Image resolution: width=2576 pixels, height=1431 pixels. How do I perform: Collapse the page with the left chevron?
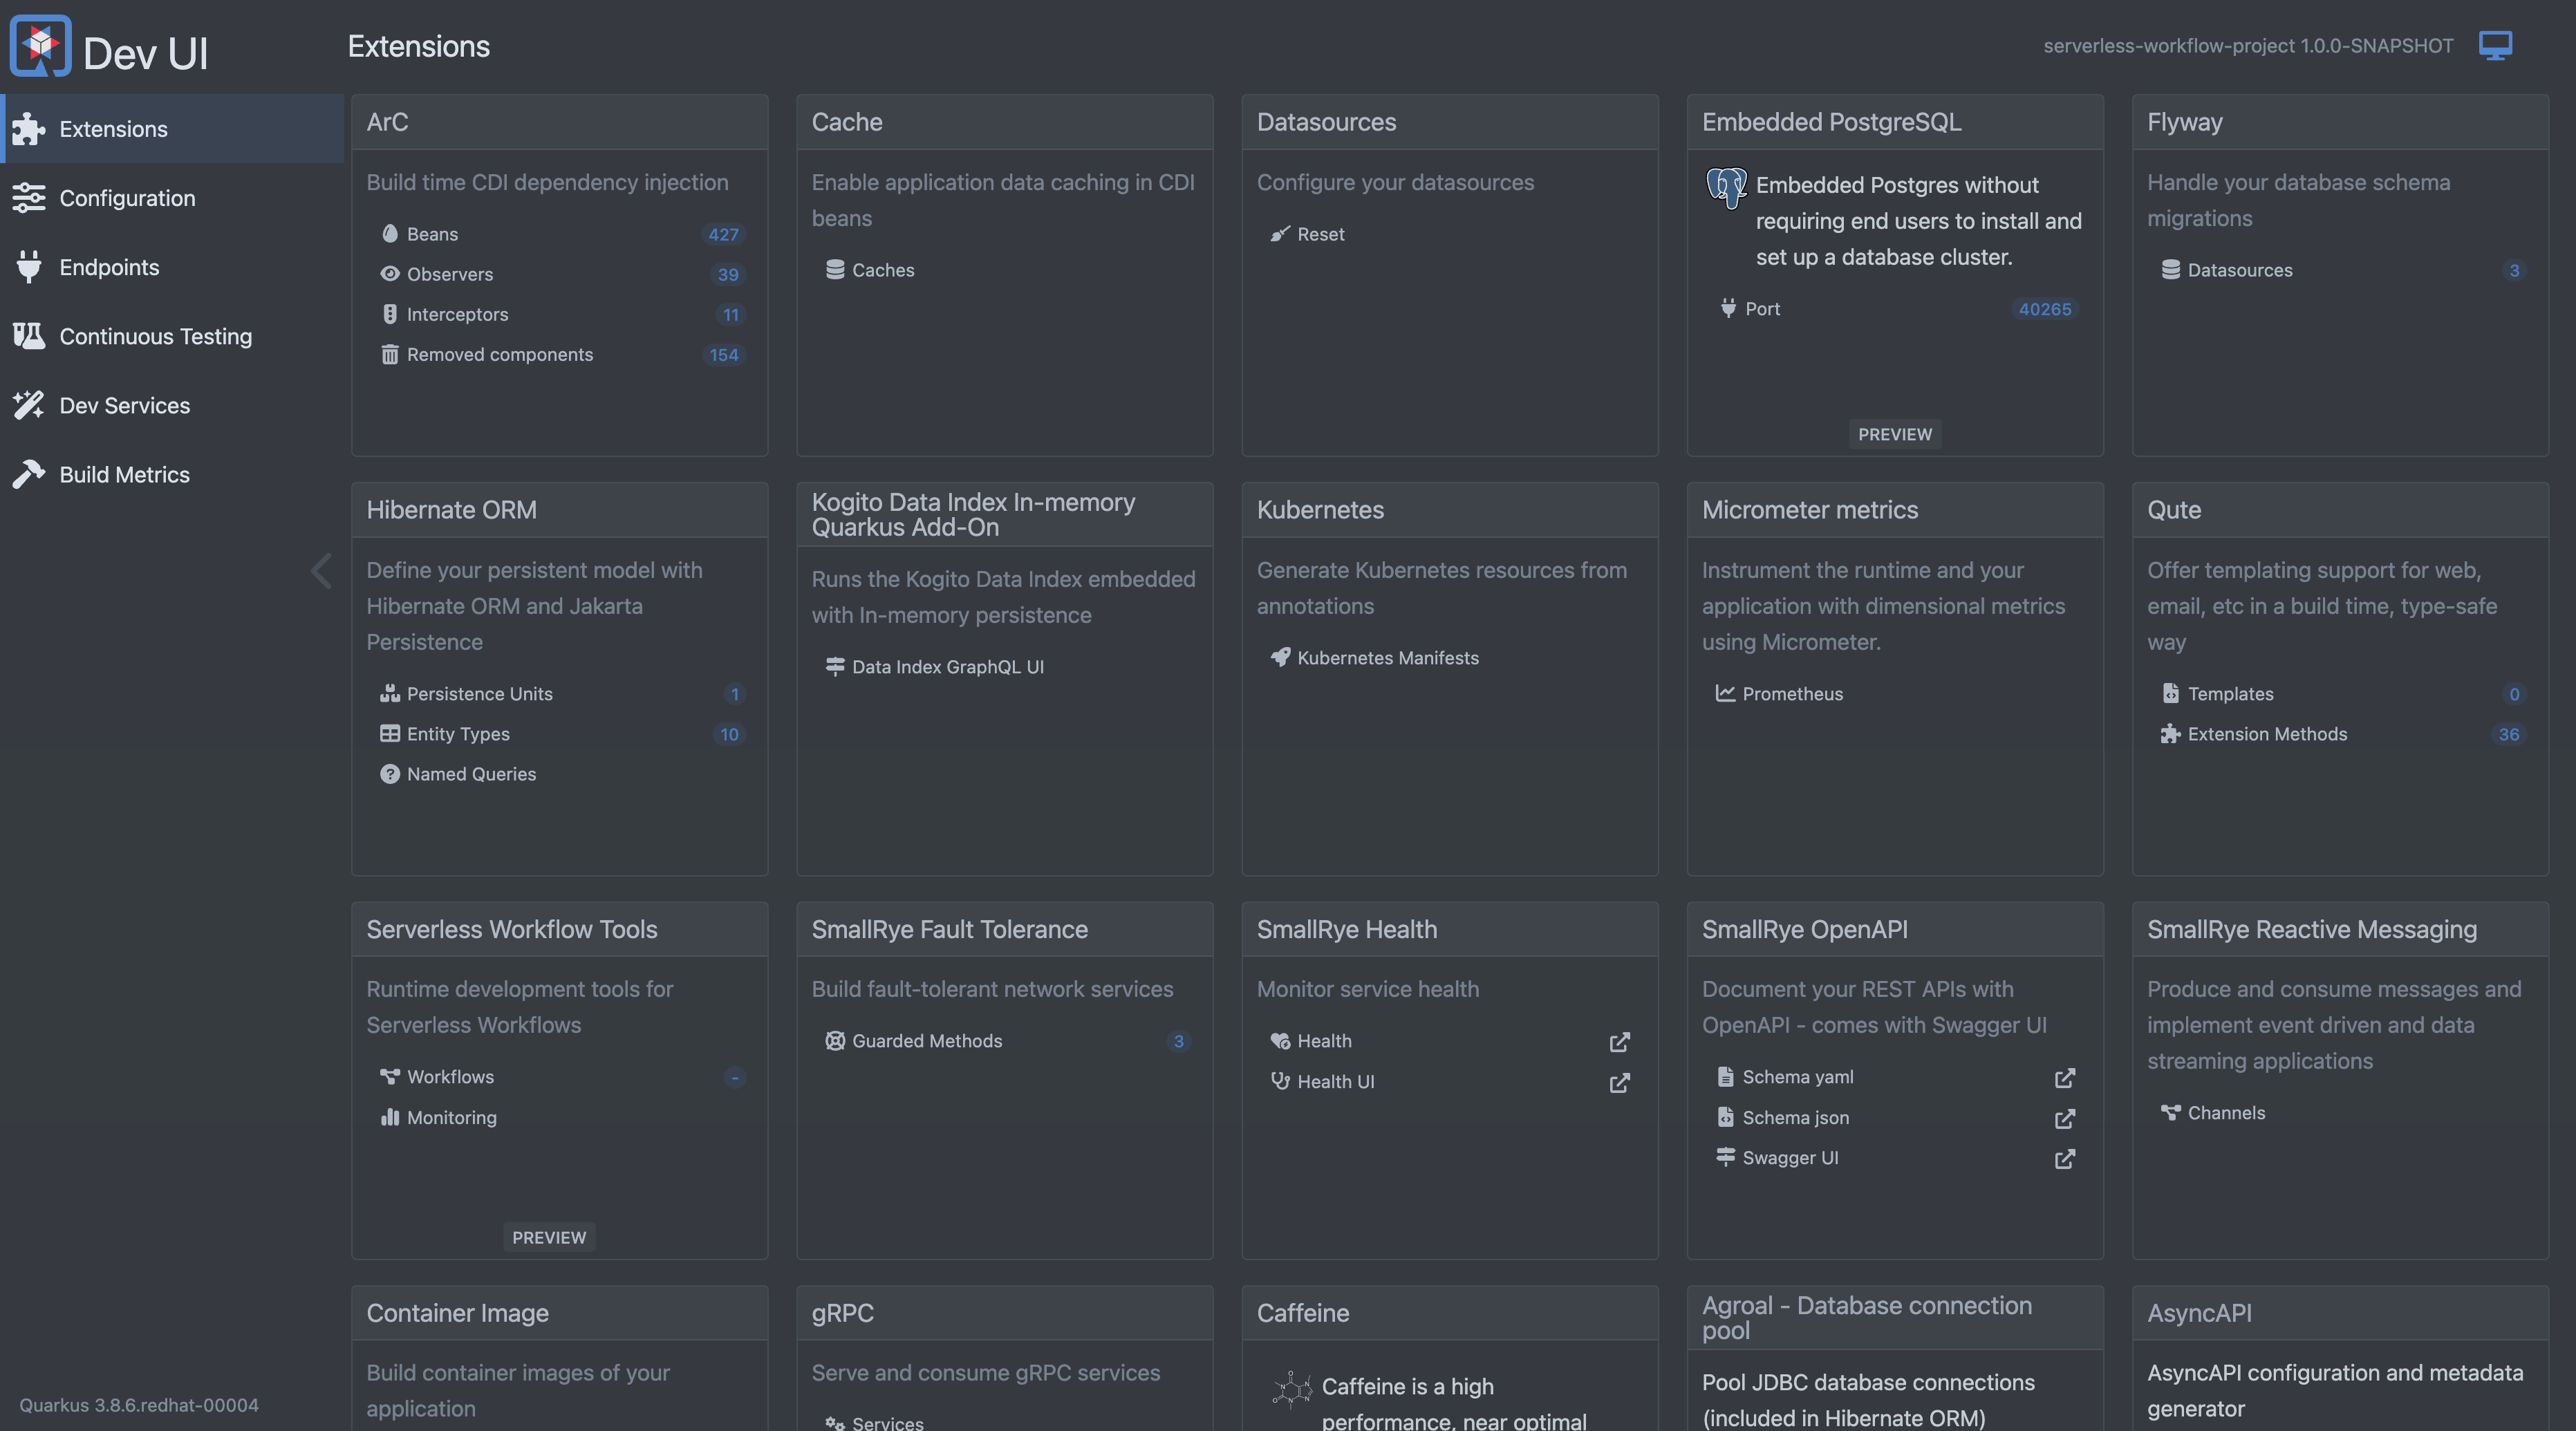(x=321, y=570)
